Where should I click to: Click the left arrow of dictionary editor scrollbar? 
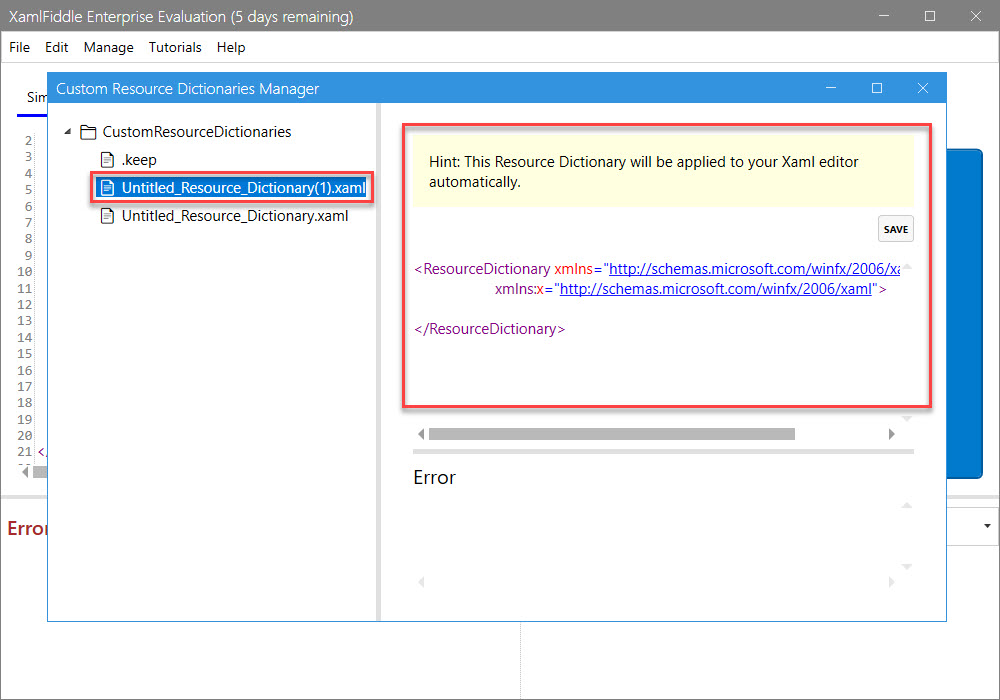click(421, 434)
